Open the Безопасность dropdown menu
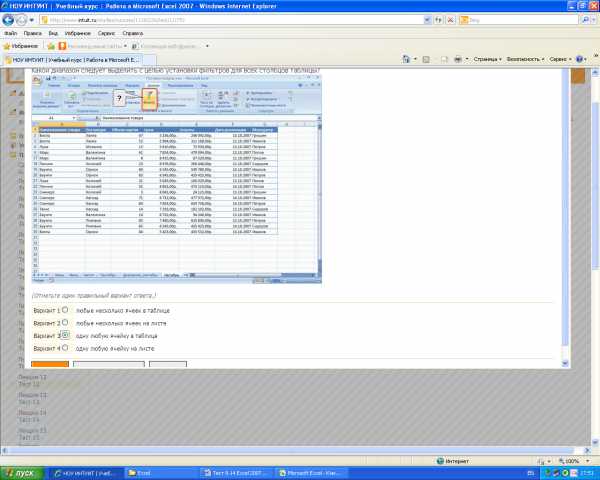The height and width of the screenshot is (480, 600). (x=525, y=59)
